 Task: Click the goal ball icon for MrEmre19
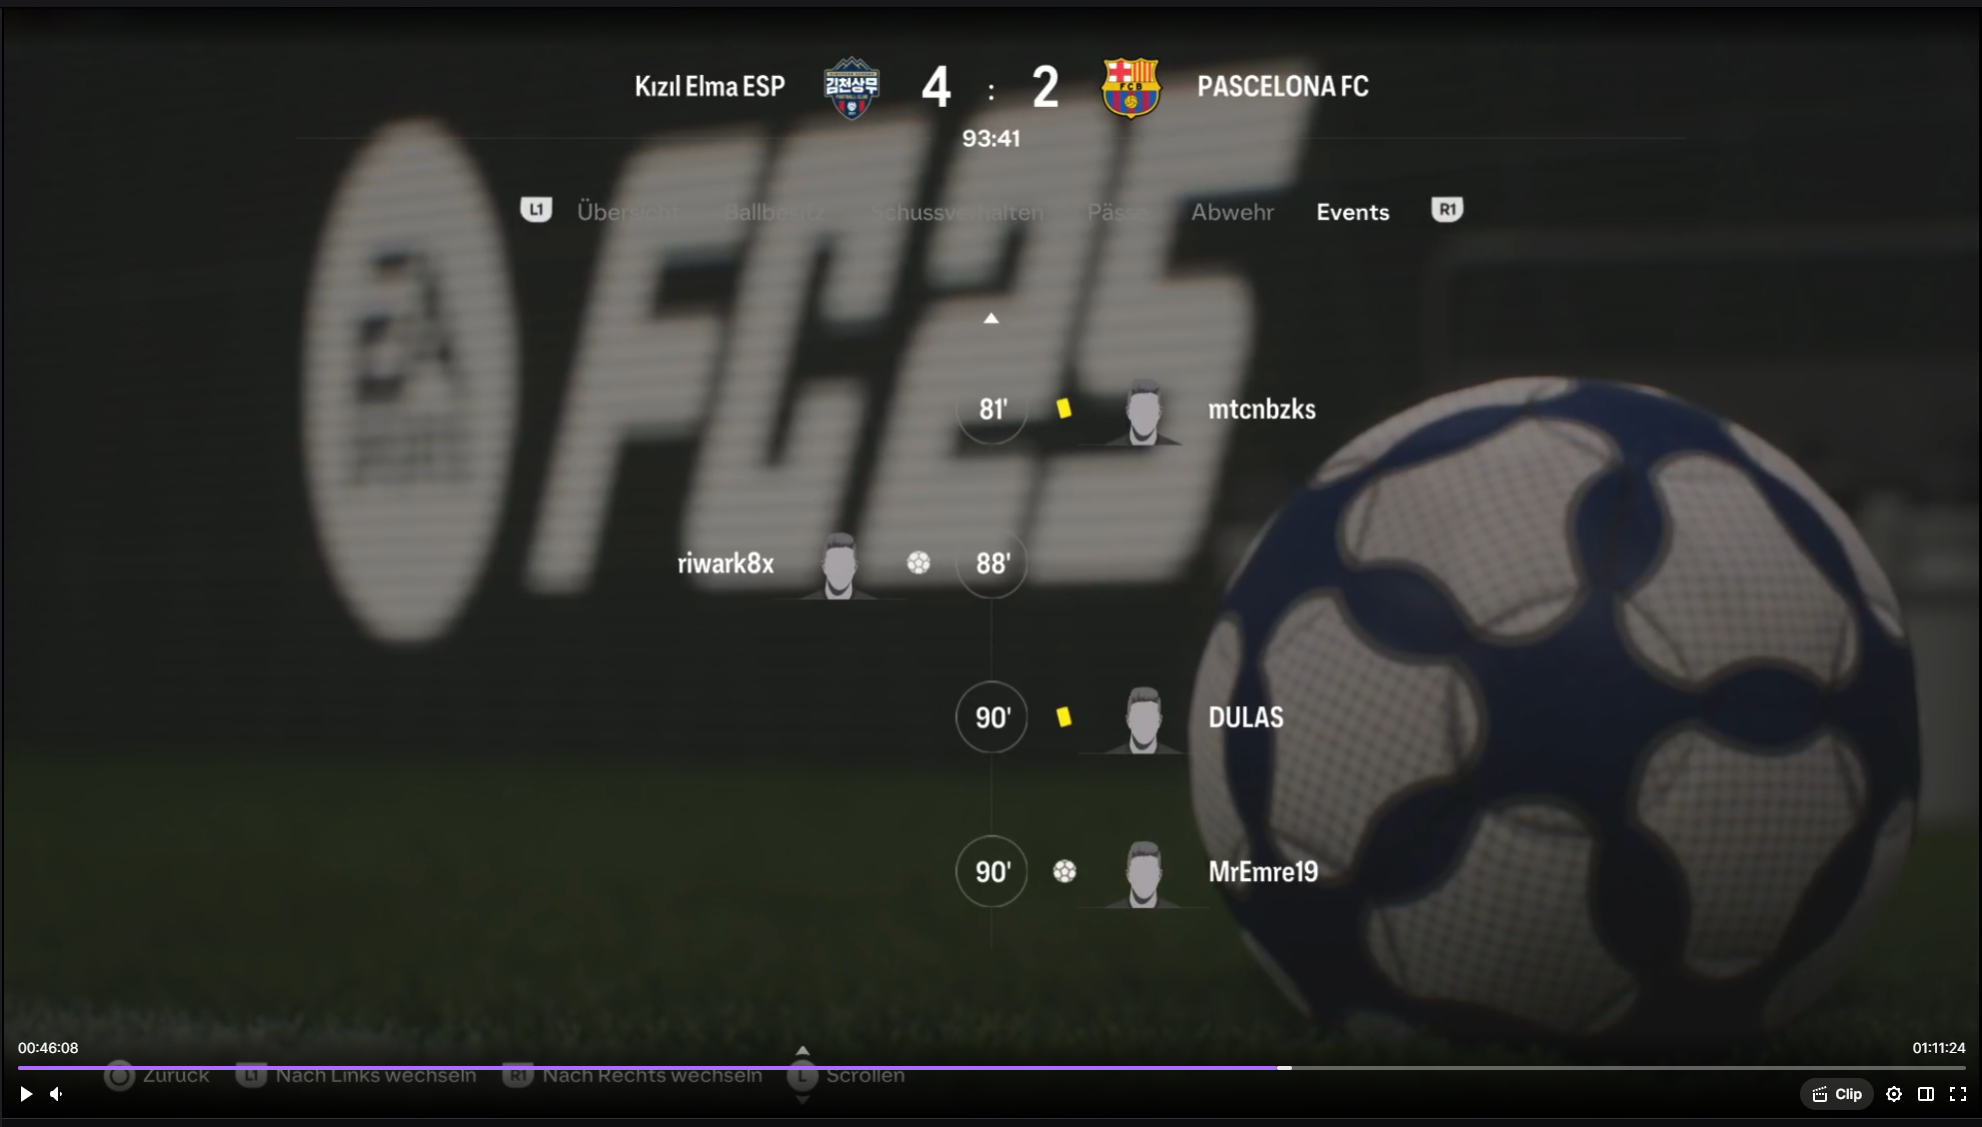coord(1065,871)
